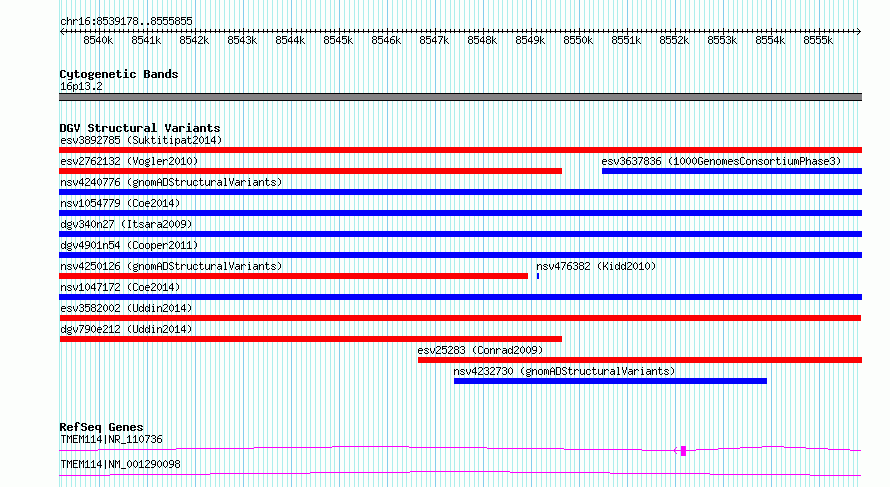Click the DGV Structural Variants track heading

click(140, 128)
